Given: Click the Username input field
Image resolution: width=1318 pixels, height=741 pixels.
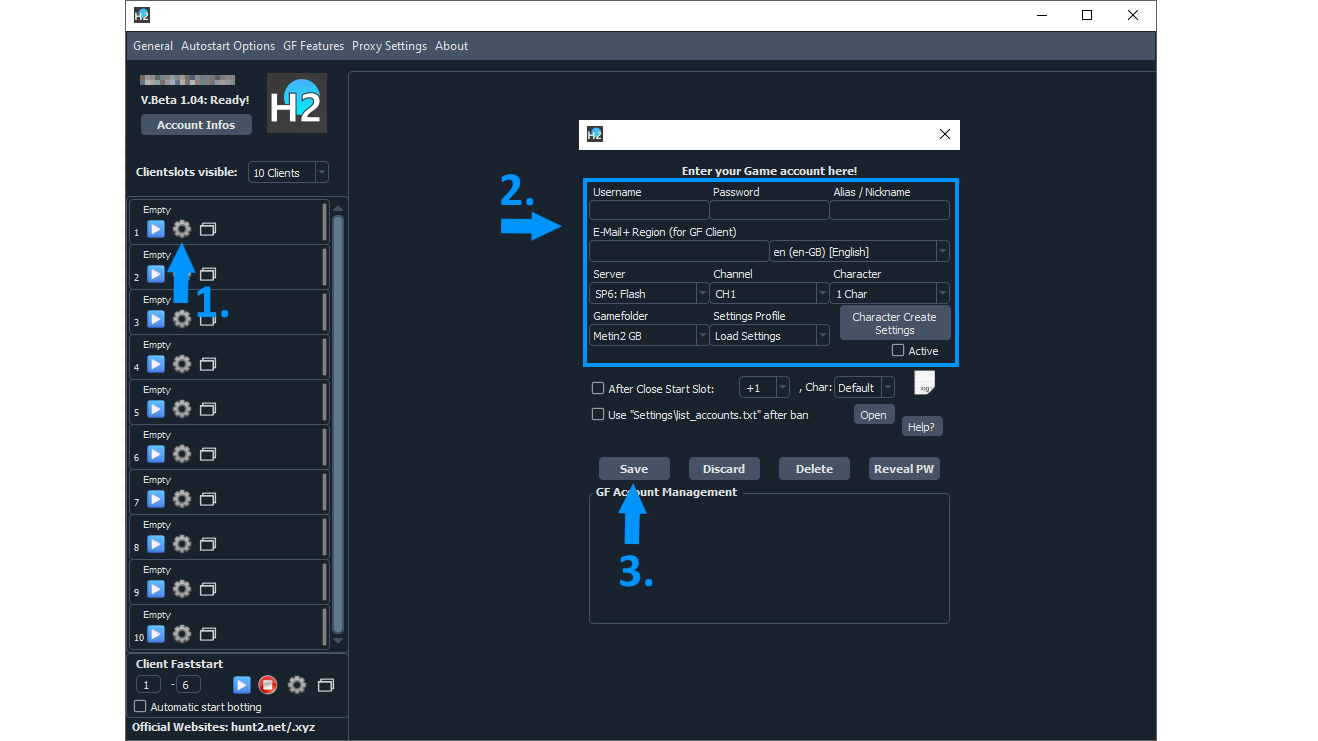Looking at the screenshot, I should (648, 210).
